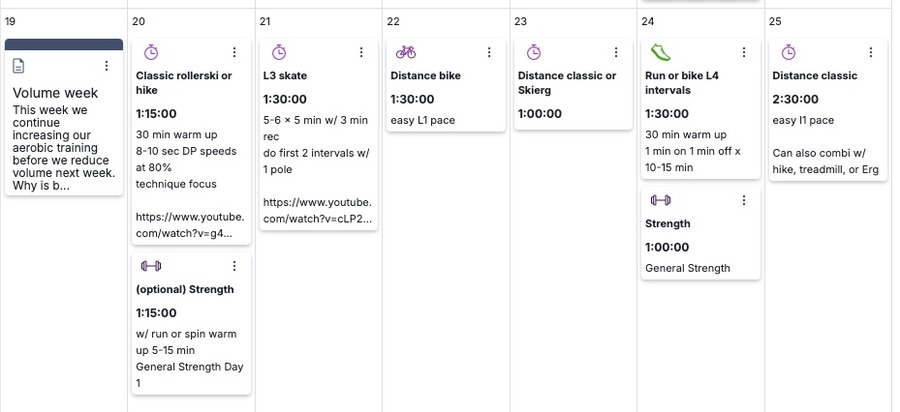The width and height of the screenshot is (900, 412).
Task: Open three-dot menu on Classic rollerski or hike
Action: [234, 52]
